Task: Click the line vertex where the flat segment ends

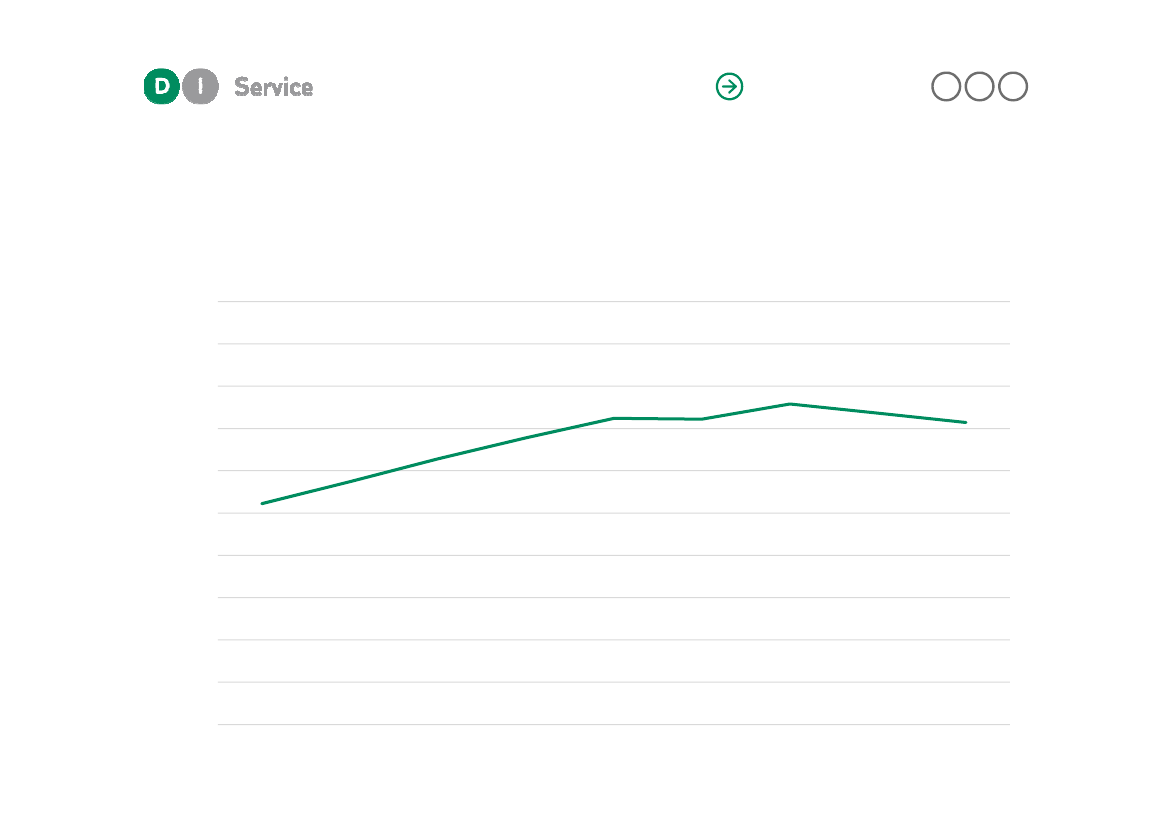Action: pyautogui.click(x=702, y=419)
